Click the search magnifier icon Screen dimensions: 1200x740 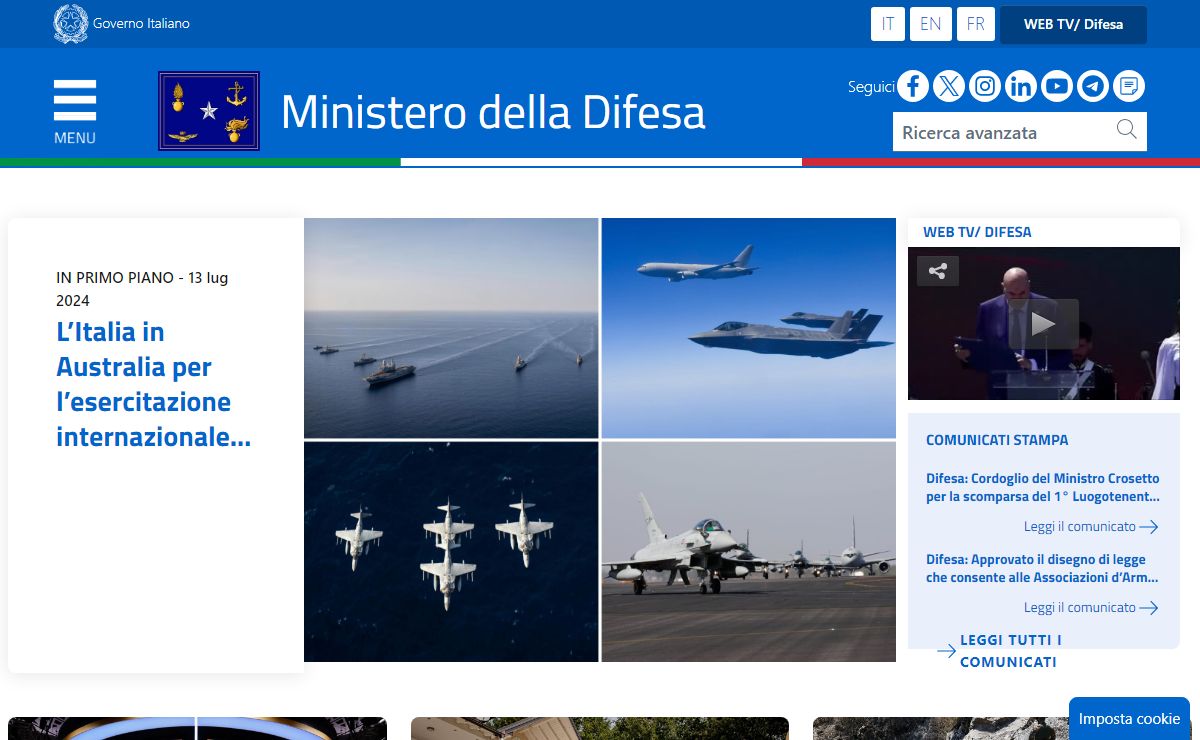point(1127,130)
